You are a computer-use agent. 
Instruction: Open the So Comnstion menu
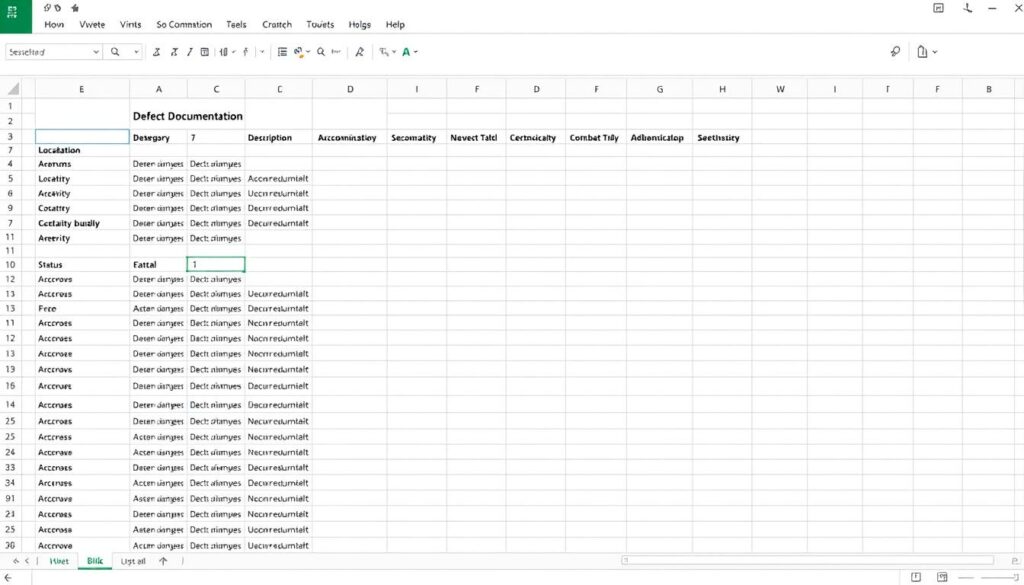(184, 24)
